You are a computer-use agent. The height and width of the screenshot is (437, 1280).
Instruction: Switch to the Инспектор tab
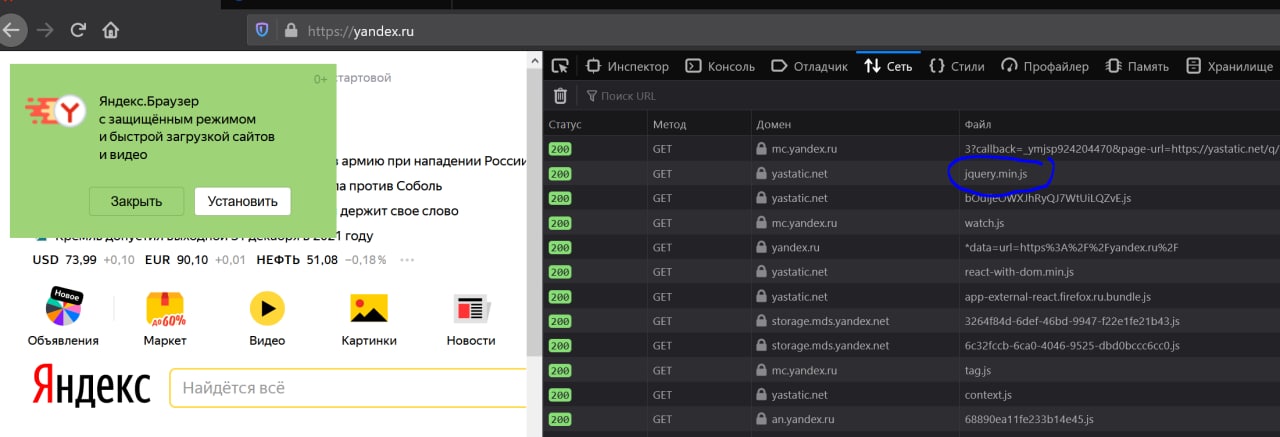coord(627,66)
